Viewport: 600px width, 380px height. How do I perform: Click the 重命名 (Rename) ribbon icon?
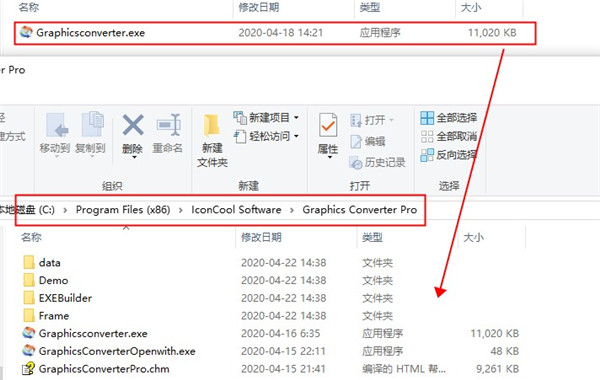[x=168, y=125]
